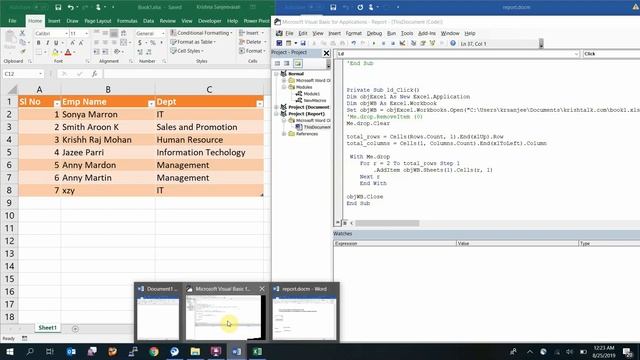Open the Sl No column filter dropdown
This screenshot has height=360, width=640.
[57, 104]
